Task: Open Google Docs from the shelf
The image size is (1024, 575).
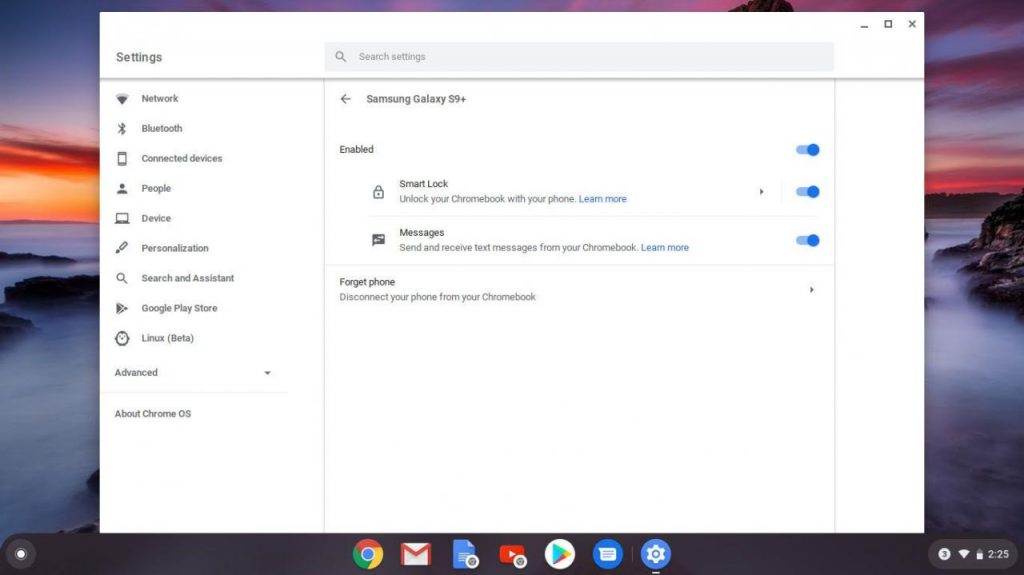Action: click(x=464, y=554)
